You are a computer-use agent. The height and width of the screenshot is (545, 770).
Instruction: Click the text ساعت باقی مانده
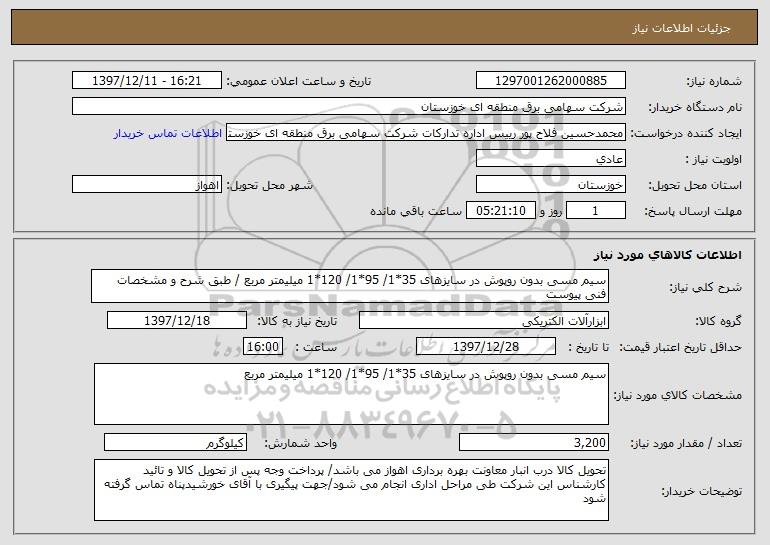(x=416, y=211)
